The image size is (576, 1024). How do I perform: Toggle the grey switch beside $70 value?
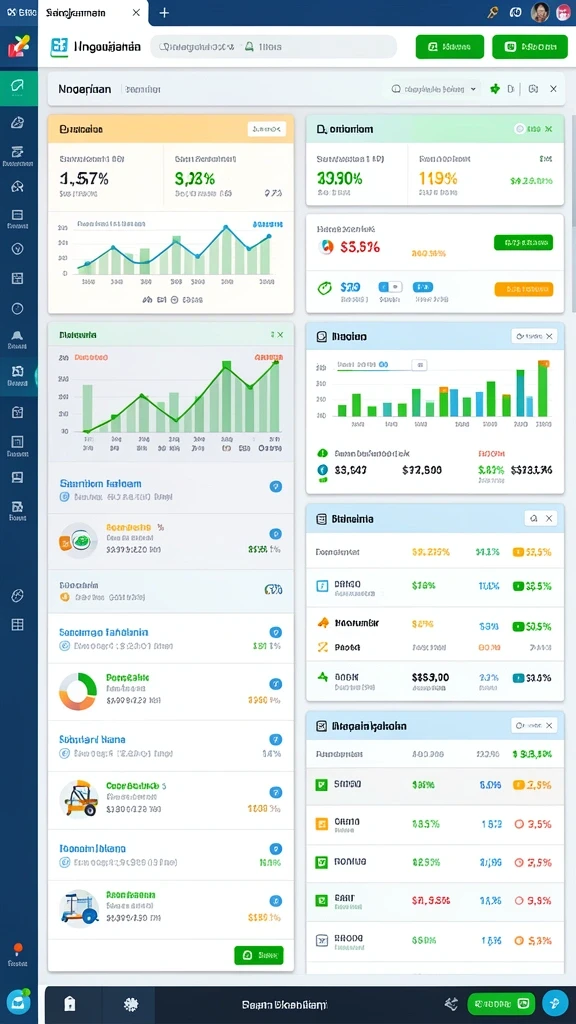391,287
